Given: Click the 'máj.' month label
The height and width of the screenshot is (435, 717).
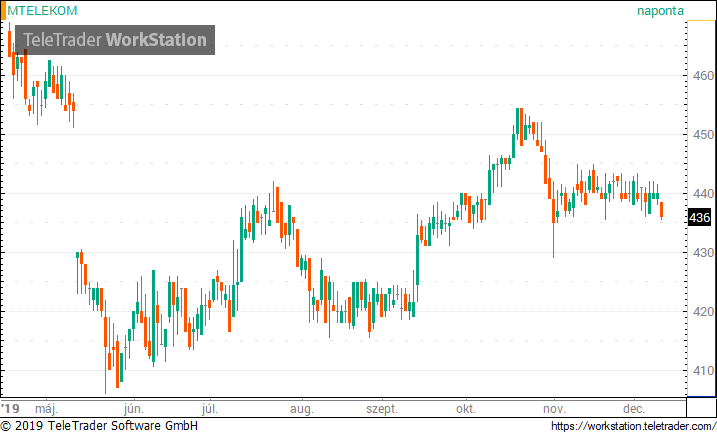Looking at the screenshot, I should pos(47,408).
